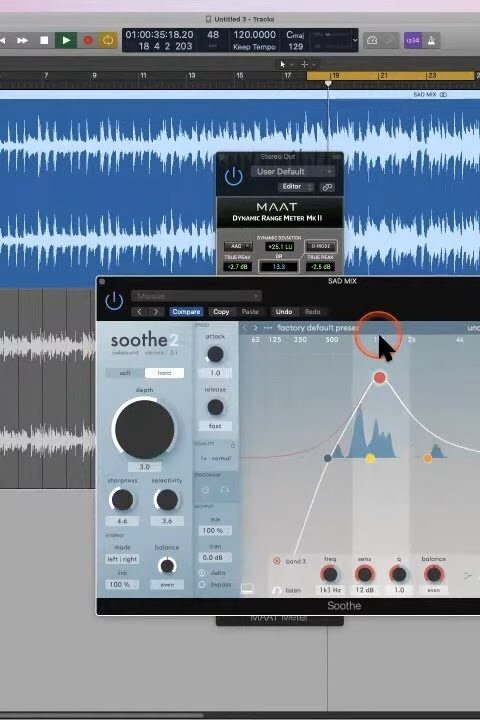Toggle the yellow Cycle loop button
480x720 pixels.
coord(108,40)
